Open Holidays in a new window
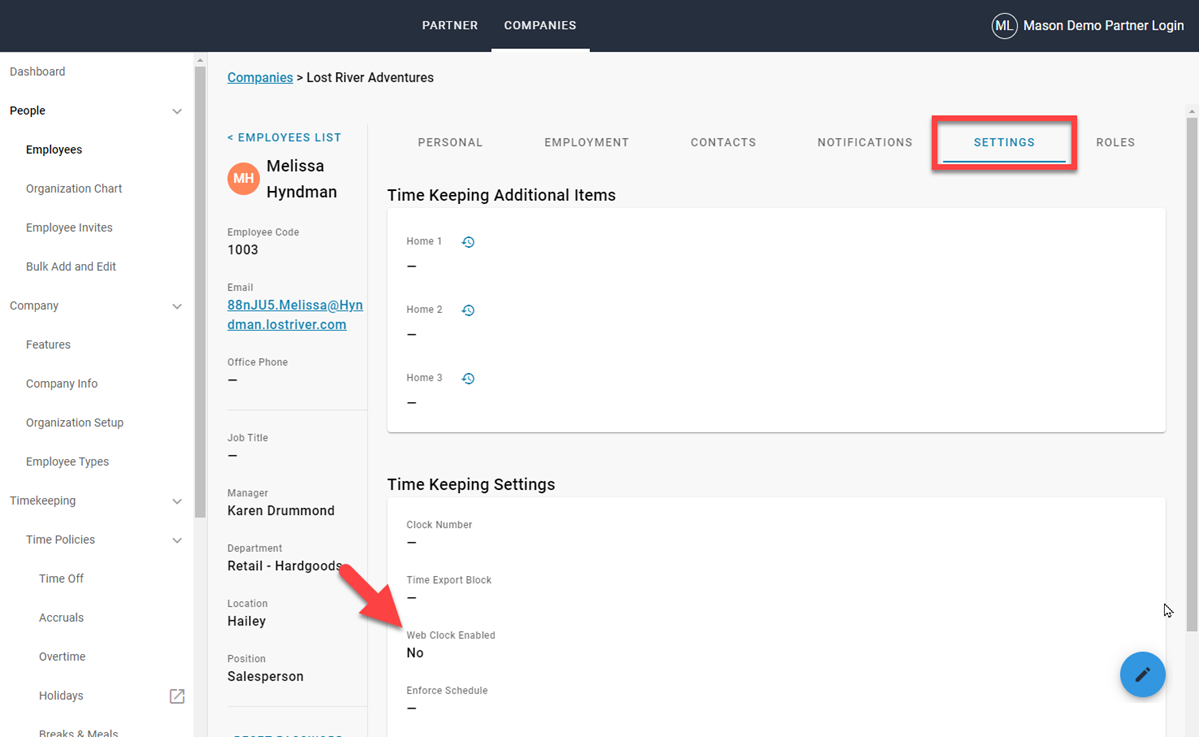 [177, 696]
